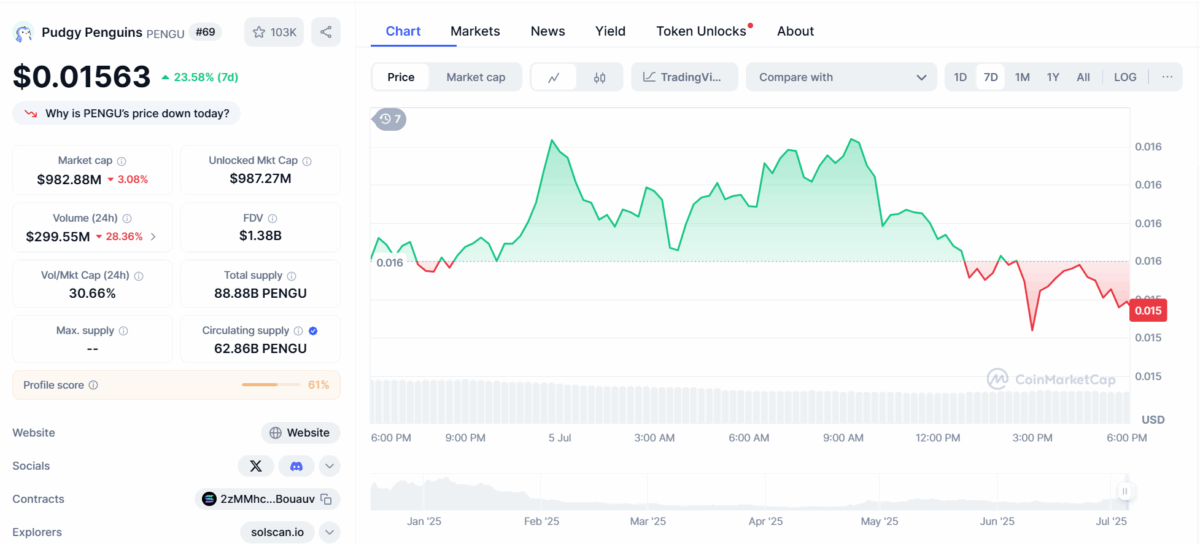The height and width of the screenshot is (544, 1200).
Task: Select the Market cap toggle
Action: [476, 77]
